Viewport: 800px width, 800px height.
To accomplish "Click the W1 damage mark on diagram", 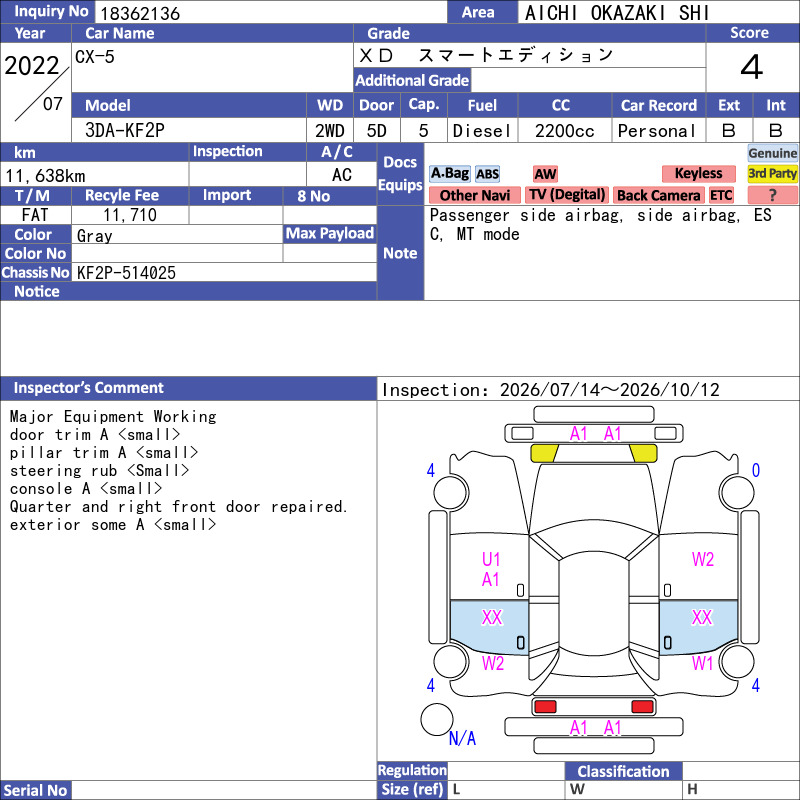I will [x=702, y=663].
